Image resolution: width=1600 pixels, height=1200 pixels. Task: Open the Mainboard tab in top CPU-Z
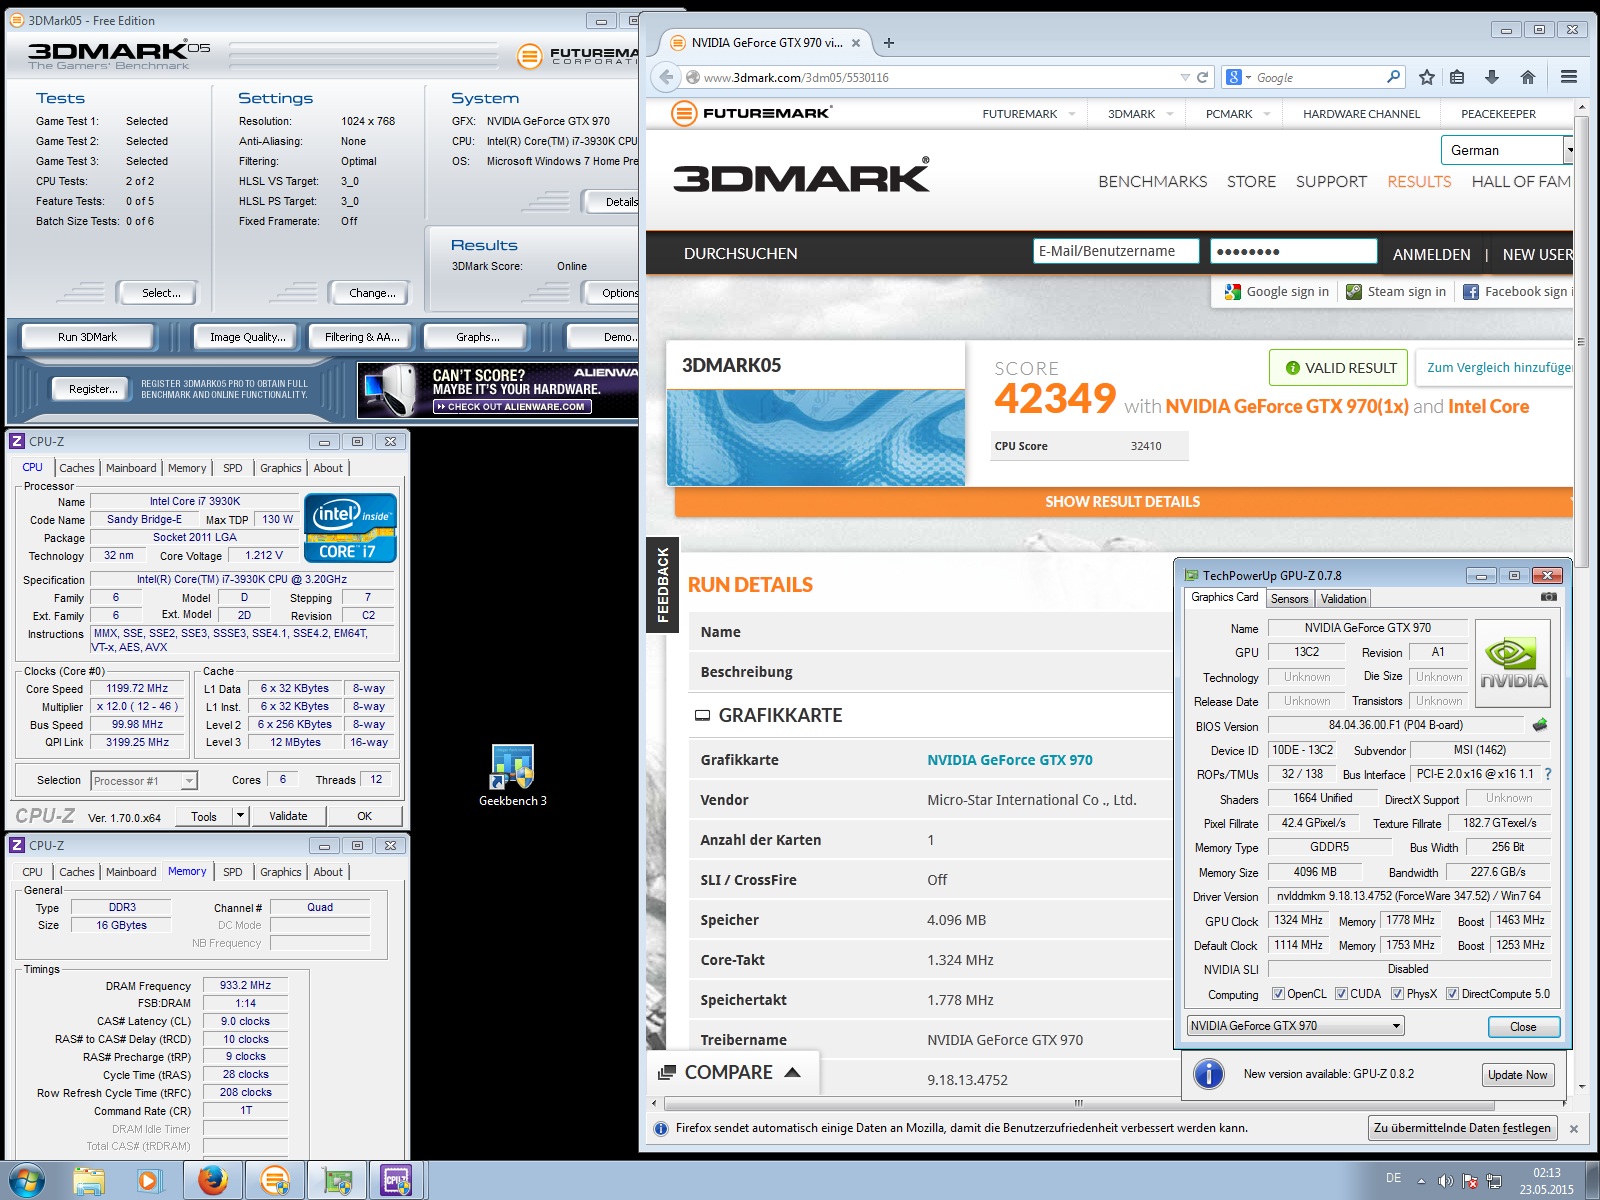[131, 468]
